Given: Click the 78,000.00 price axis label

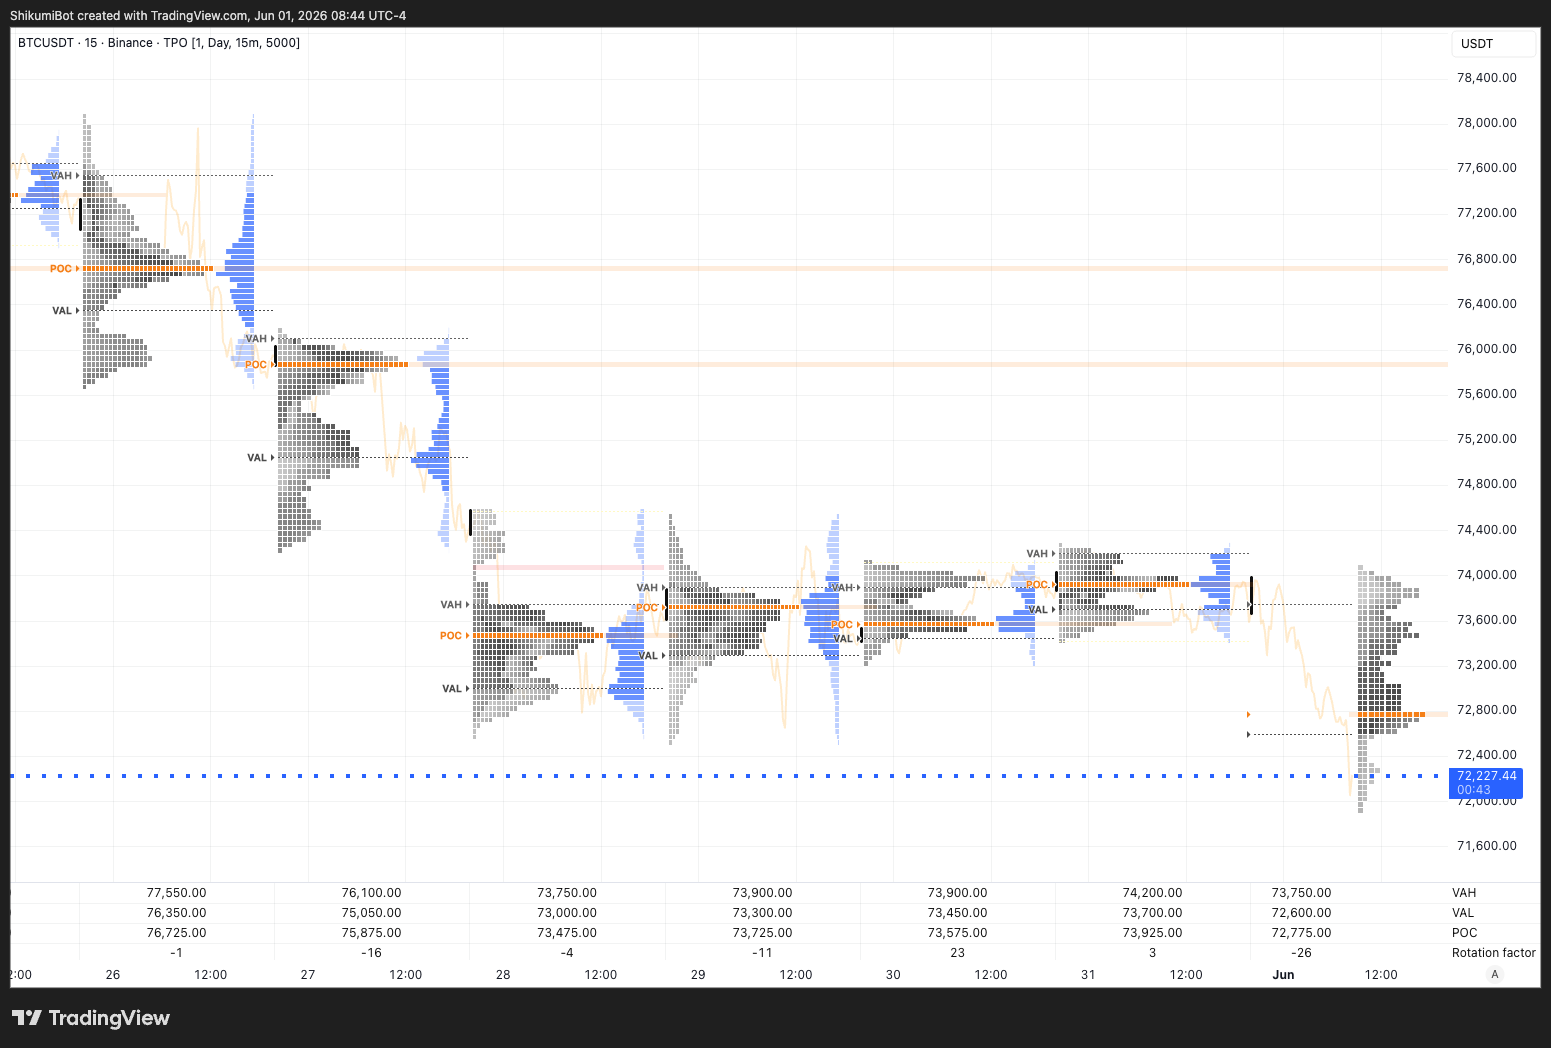Looking at the screenshot, I should (x=1486, y=123).
